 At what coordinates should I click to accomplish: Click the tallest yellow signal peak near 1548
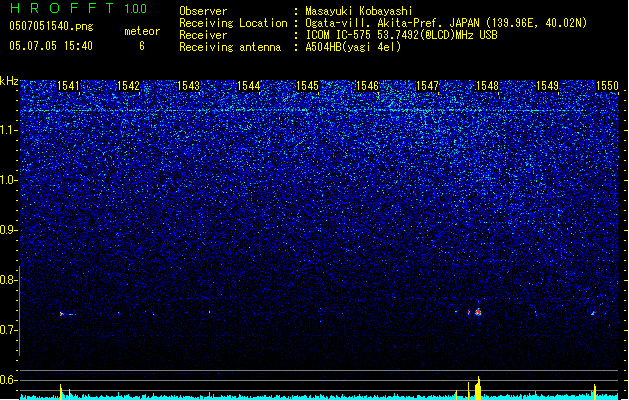tap(478, 388)
